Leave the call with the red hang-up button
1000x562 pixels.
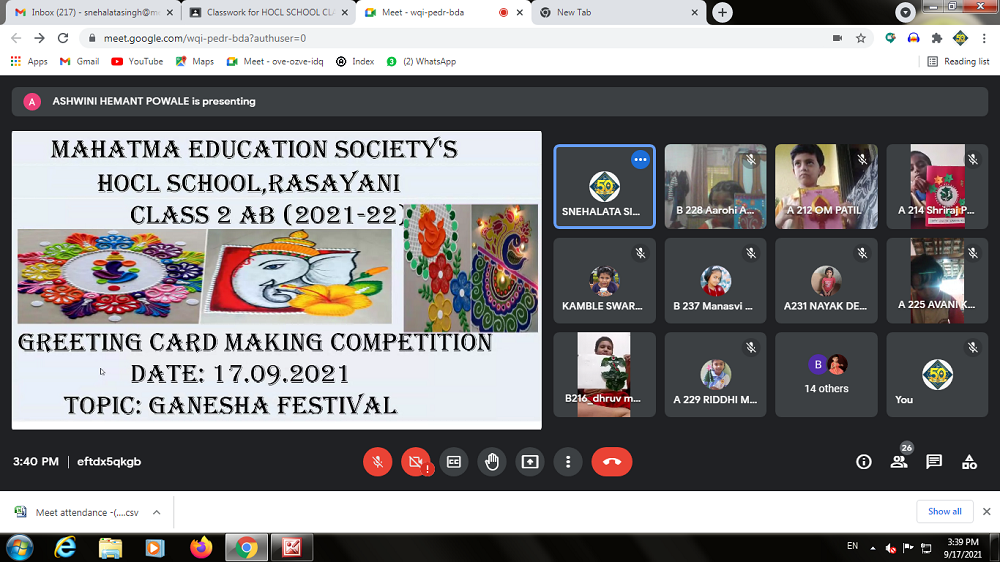611,461
